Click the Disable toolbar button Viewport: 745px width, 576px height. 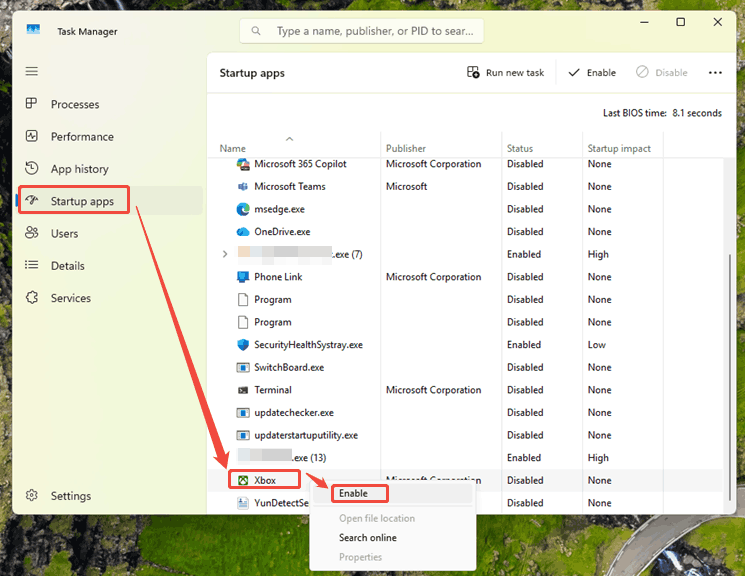[662, 73]
